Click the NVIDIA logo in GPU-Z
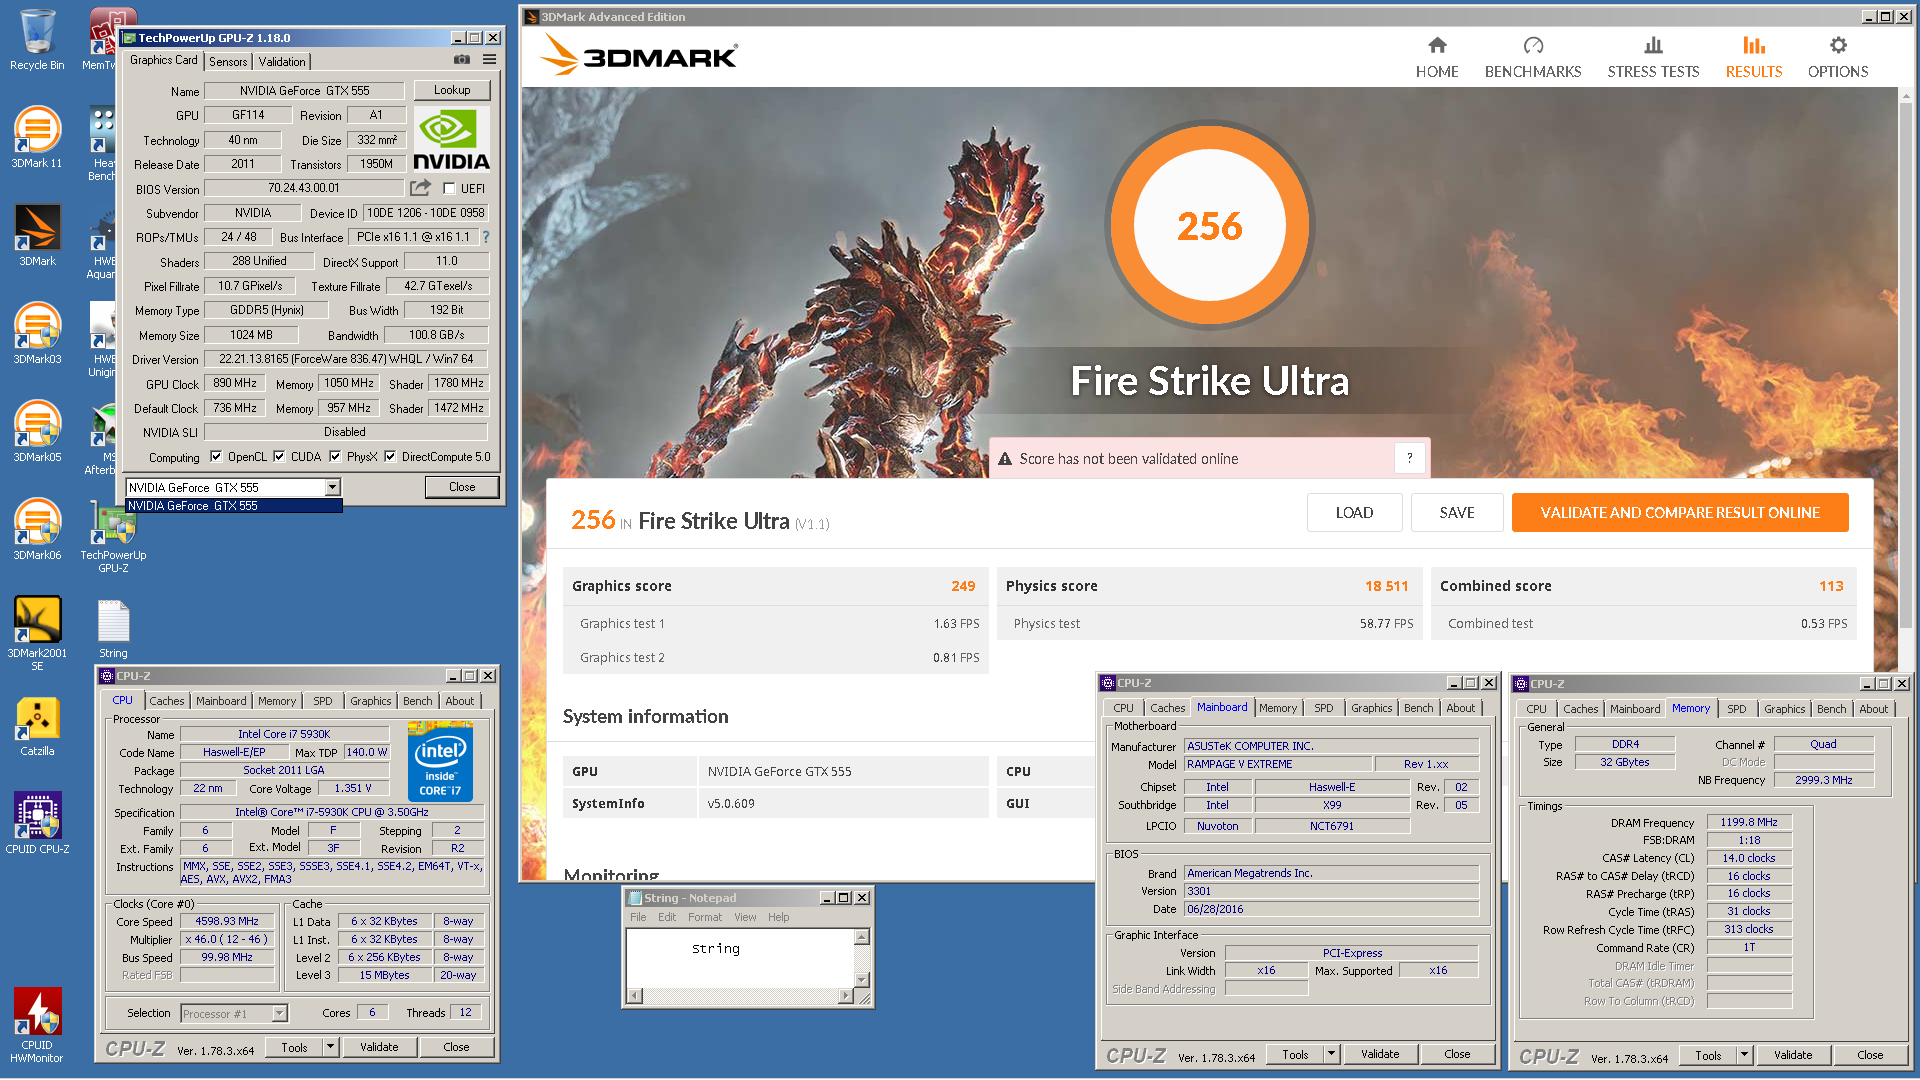Image resolution: width=1920 pixels, height=1080 pixels. coord(451,140)
